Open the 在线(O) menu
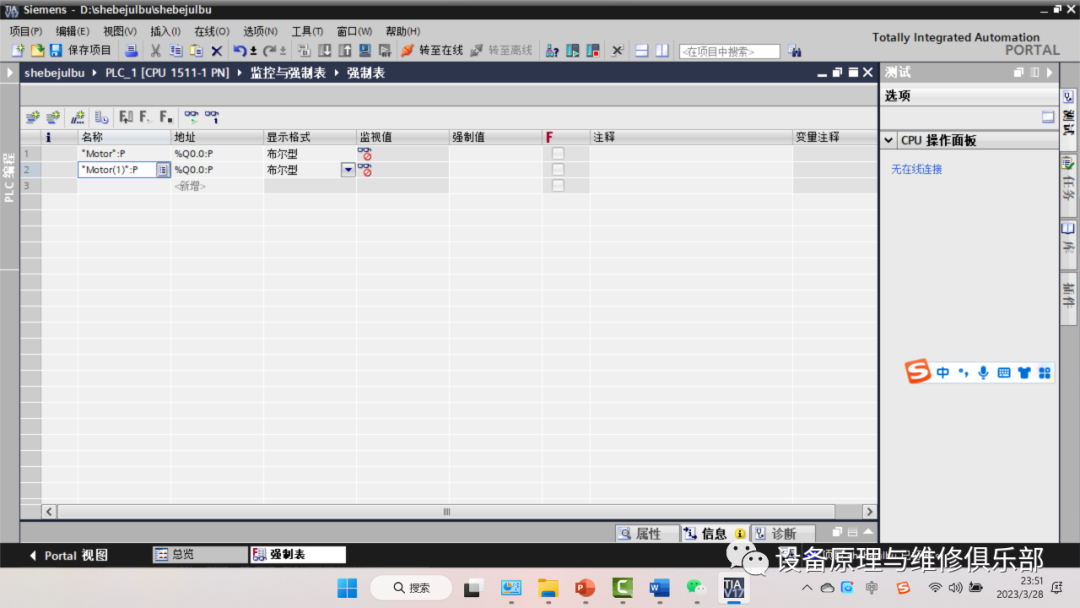 click(212, 30)
